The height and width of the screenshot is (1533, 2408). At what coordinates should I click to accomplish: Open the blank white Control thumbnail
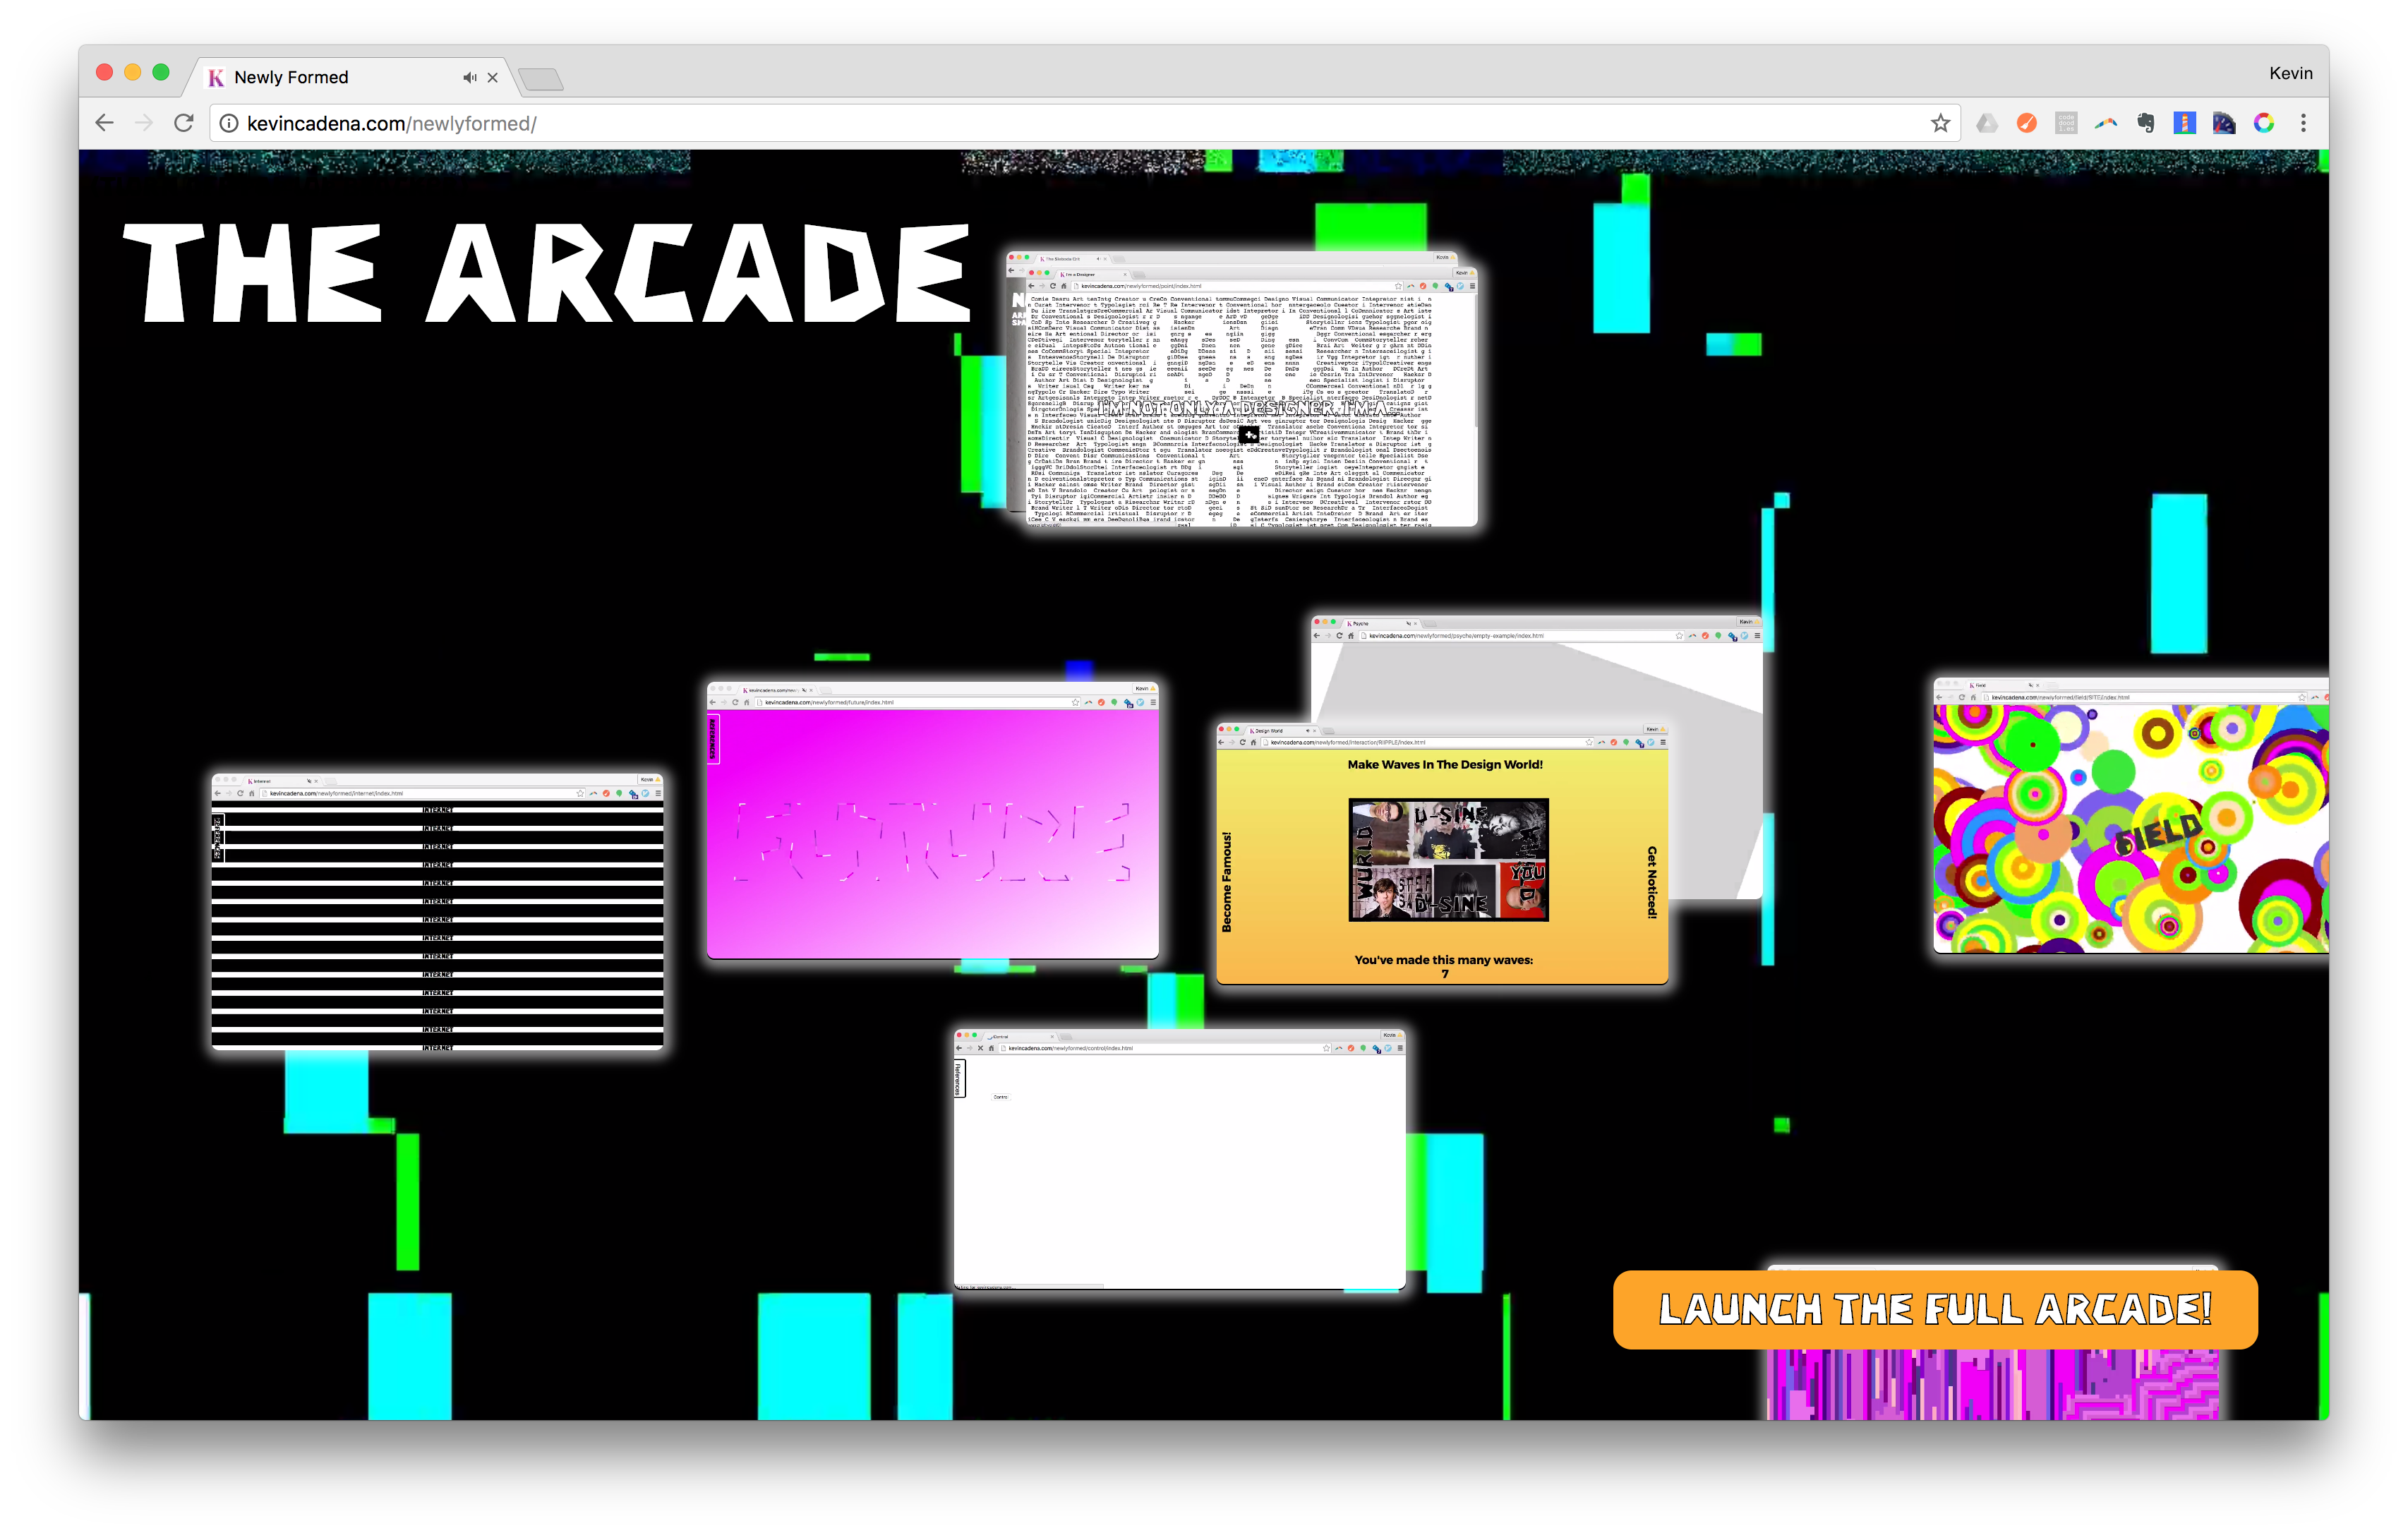(1179, 1159)
